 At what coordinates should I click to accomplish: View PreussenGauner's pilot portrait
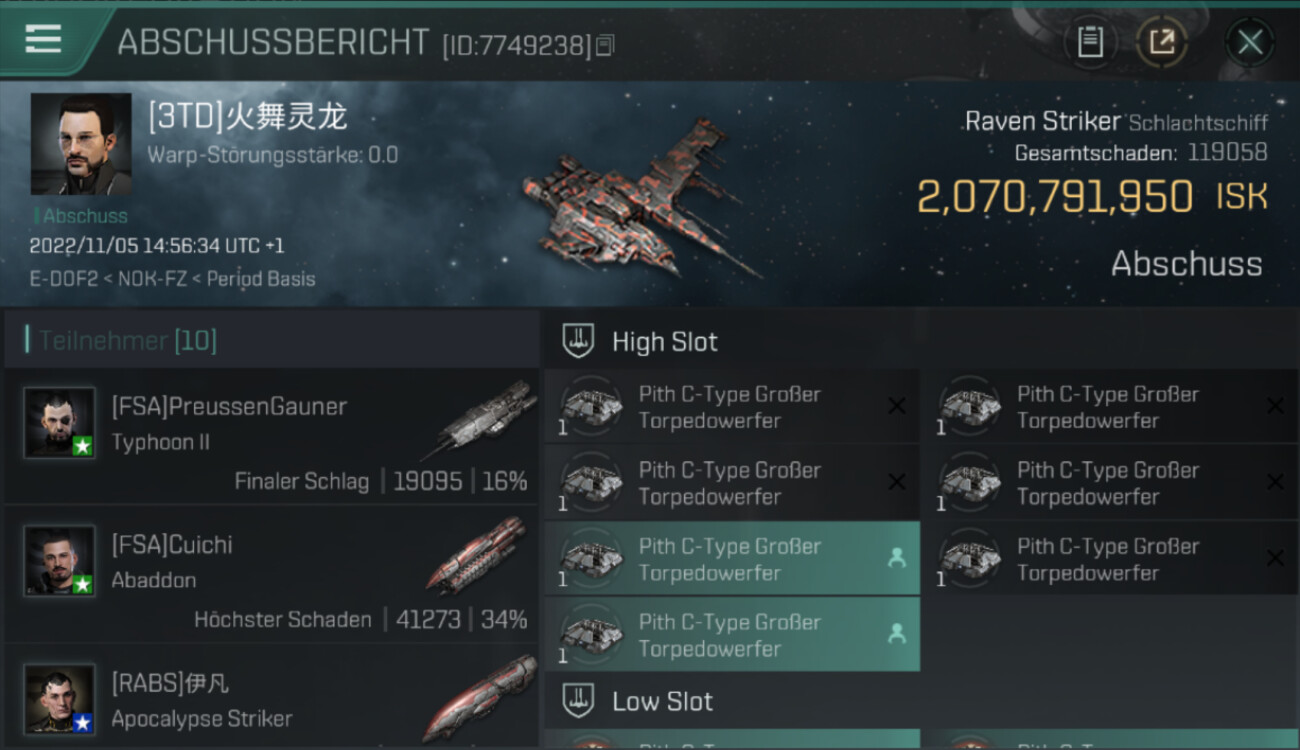[x=60, y=423]
